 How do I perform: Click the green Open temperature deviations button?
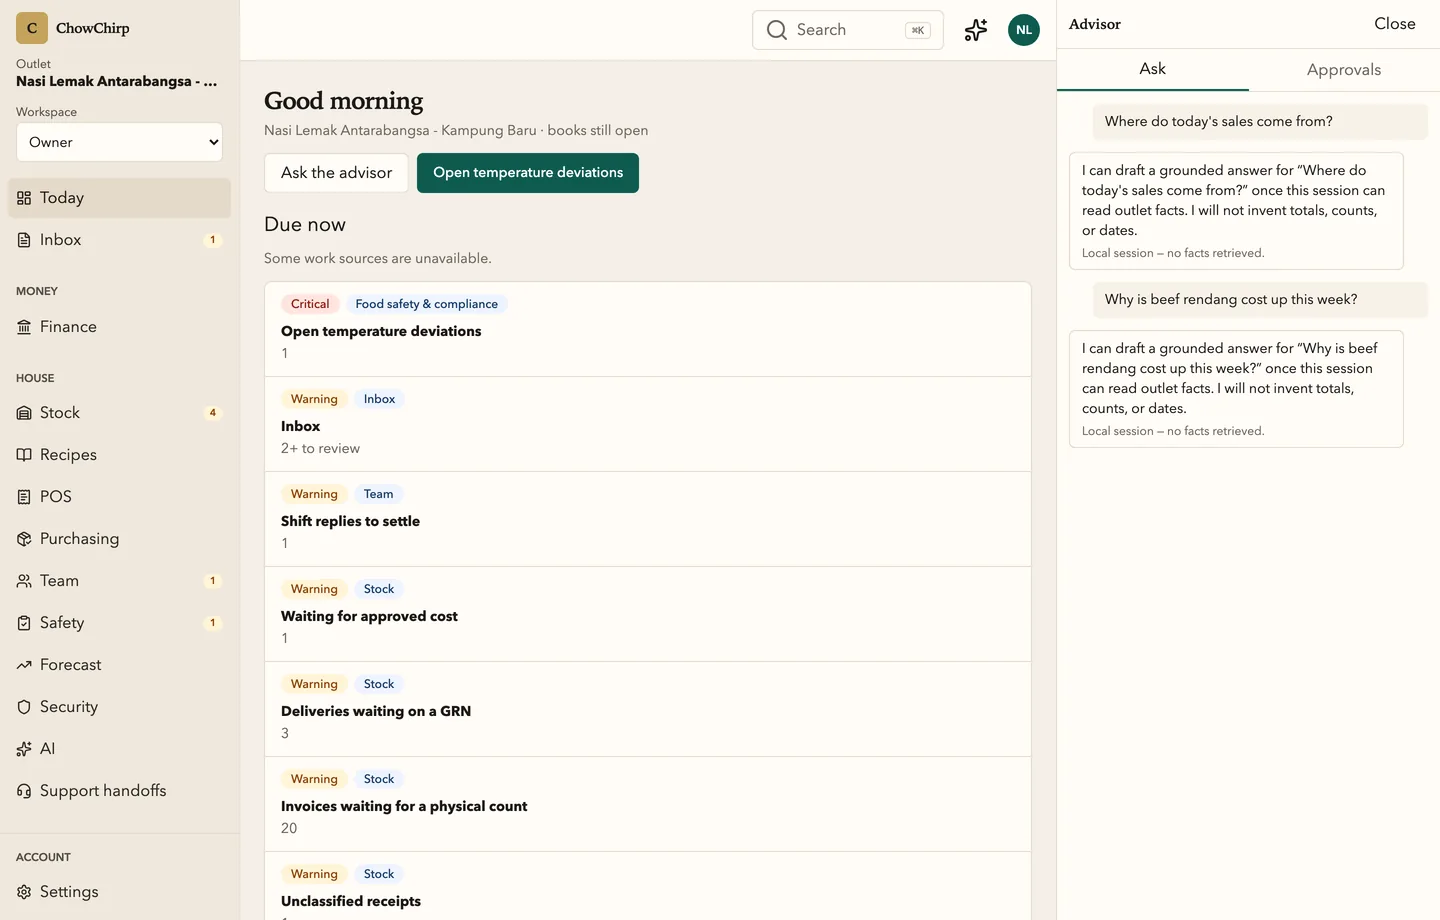point(528,173)
